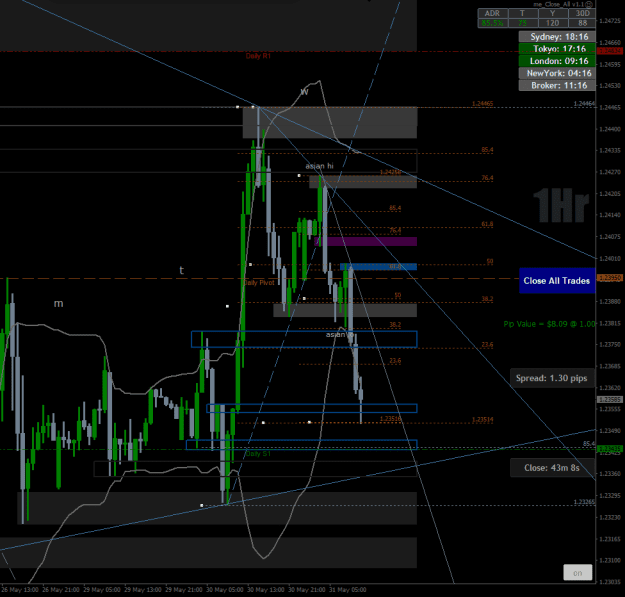This screenshot has height=597, width=625.
Task: Click the red Daily R1 price tag
Action: pos(610,51)
